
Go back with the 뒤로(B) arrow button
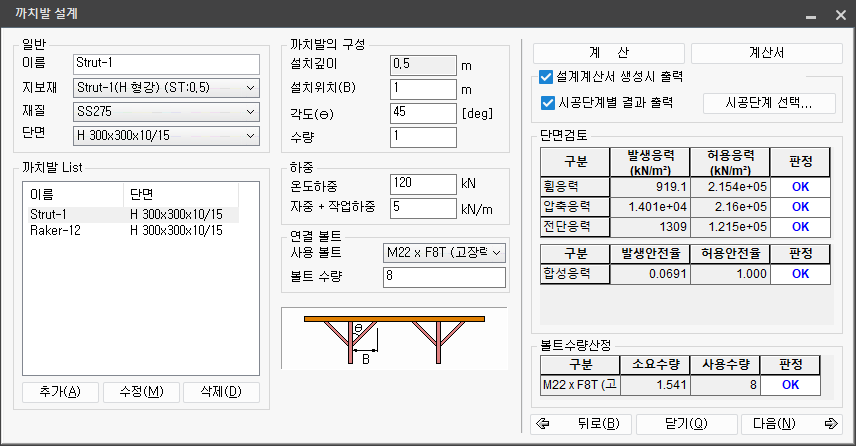[580, 423]
